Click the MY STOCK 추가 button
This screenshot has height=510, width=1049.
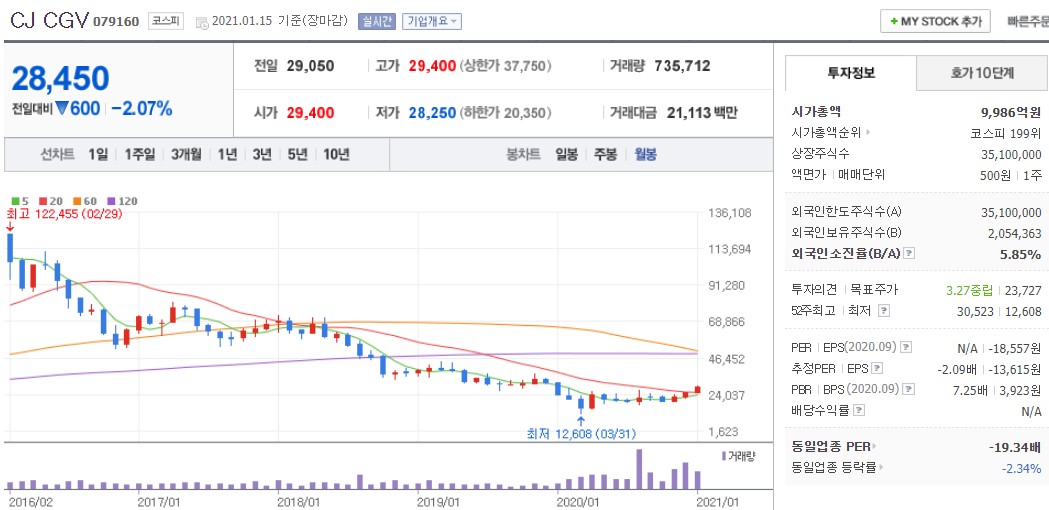point(935,21)
